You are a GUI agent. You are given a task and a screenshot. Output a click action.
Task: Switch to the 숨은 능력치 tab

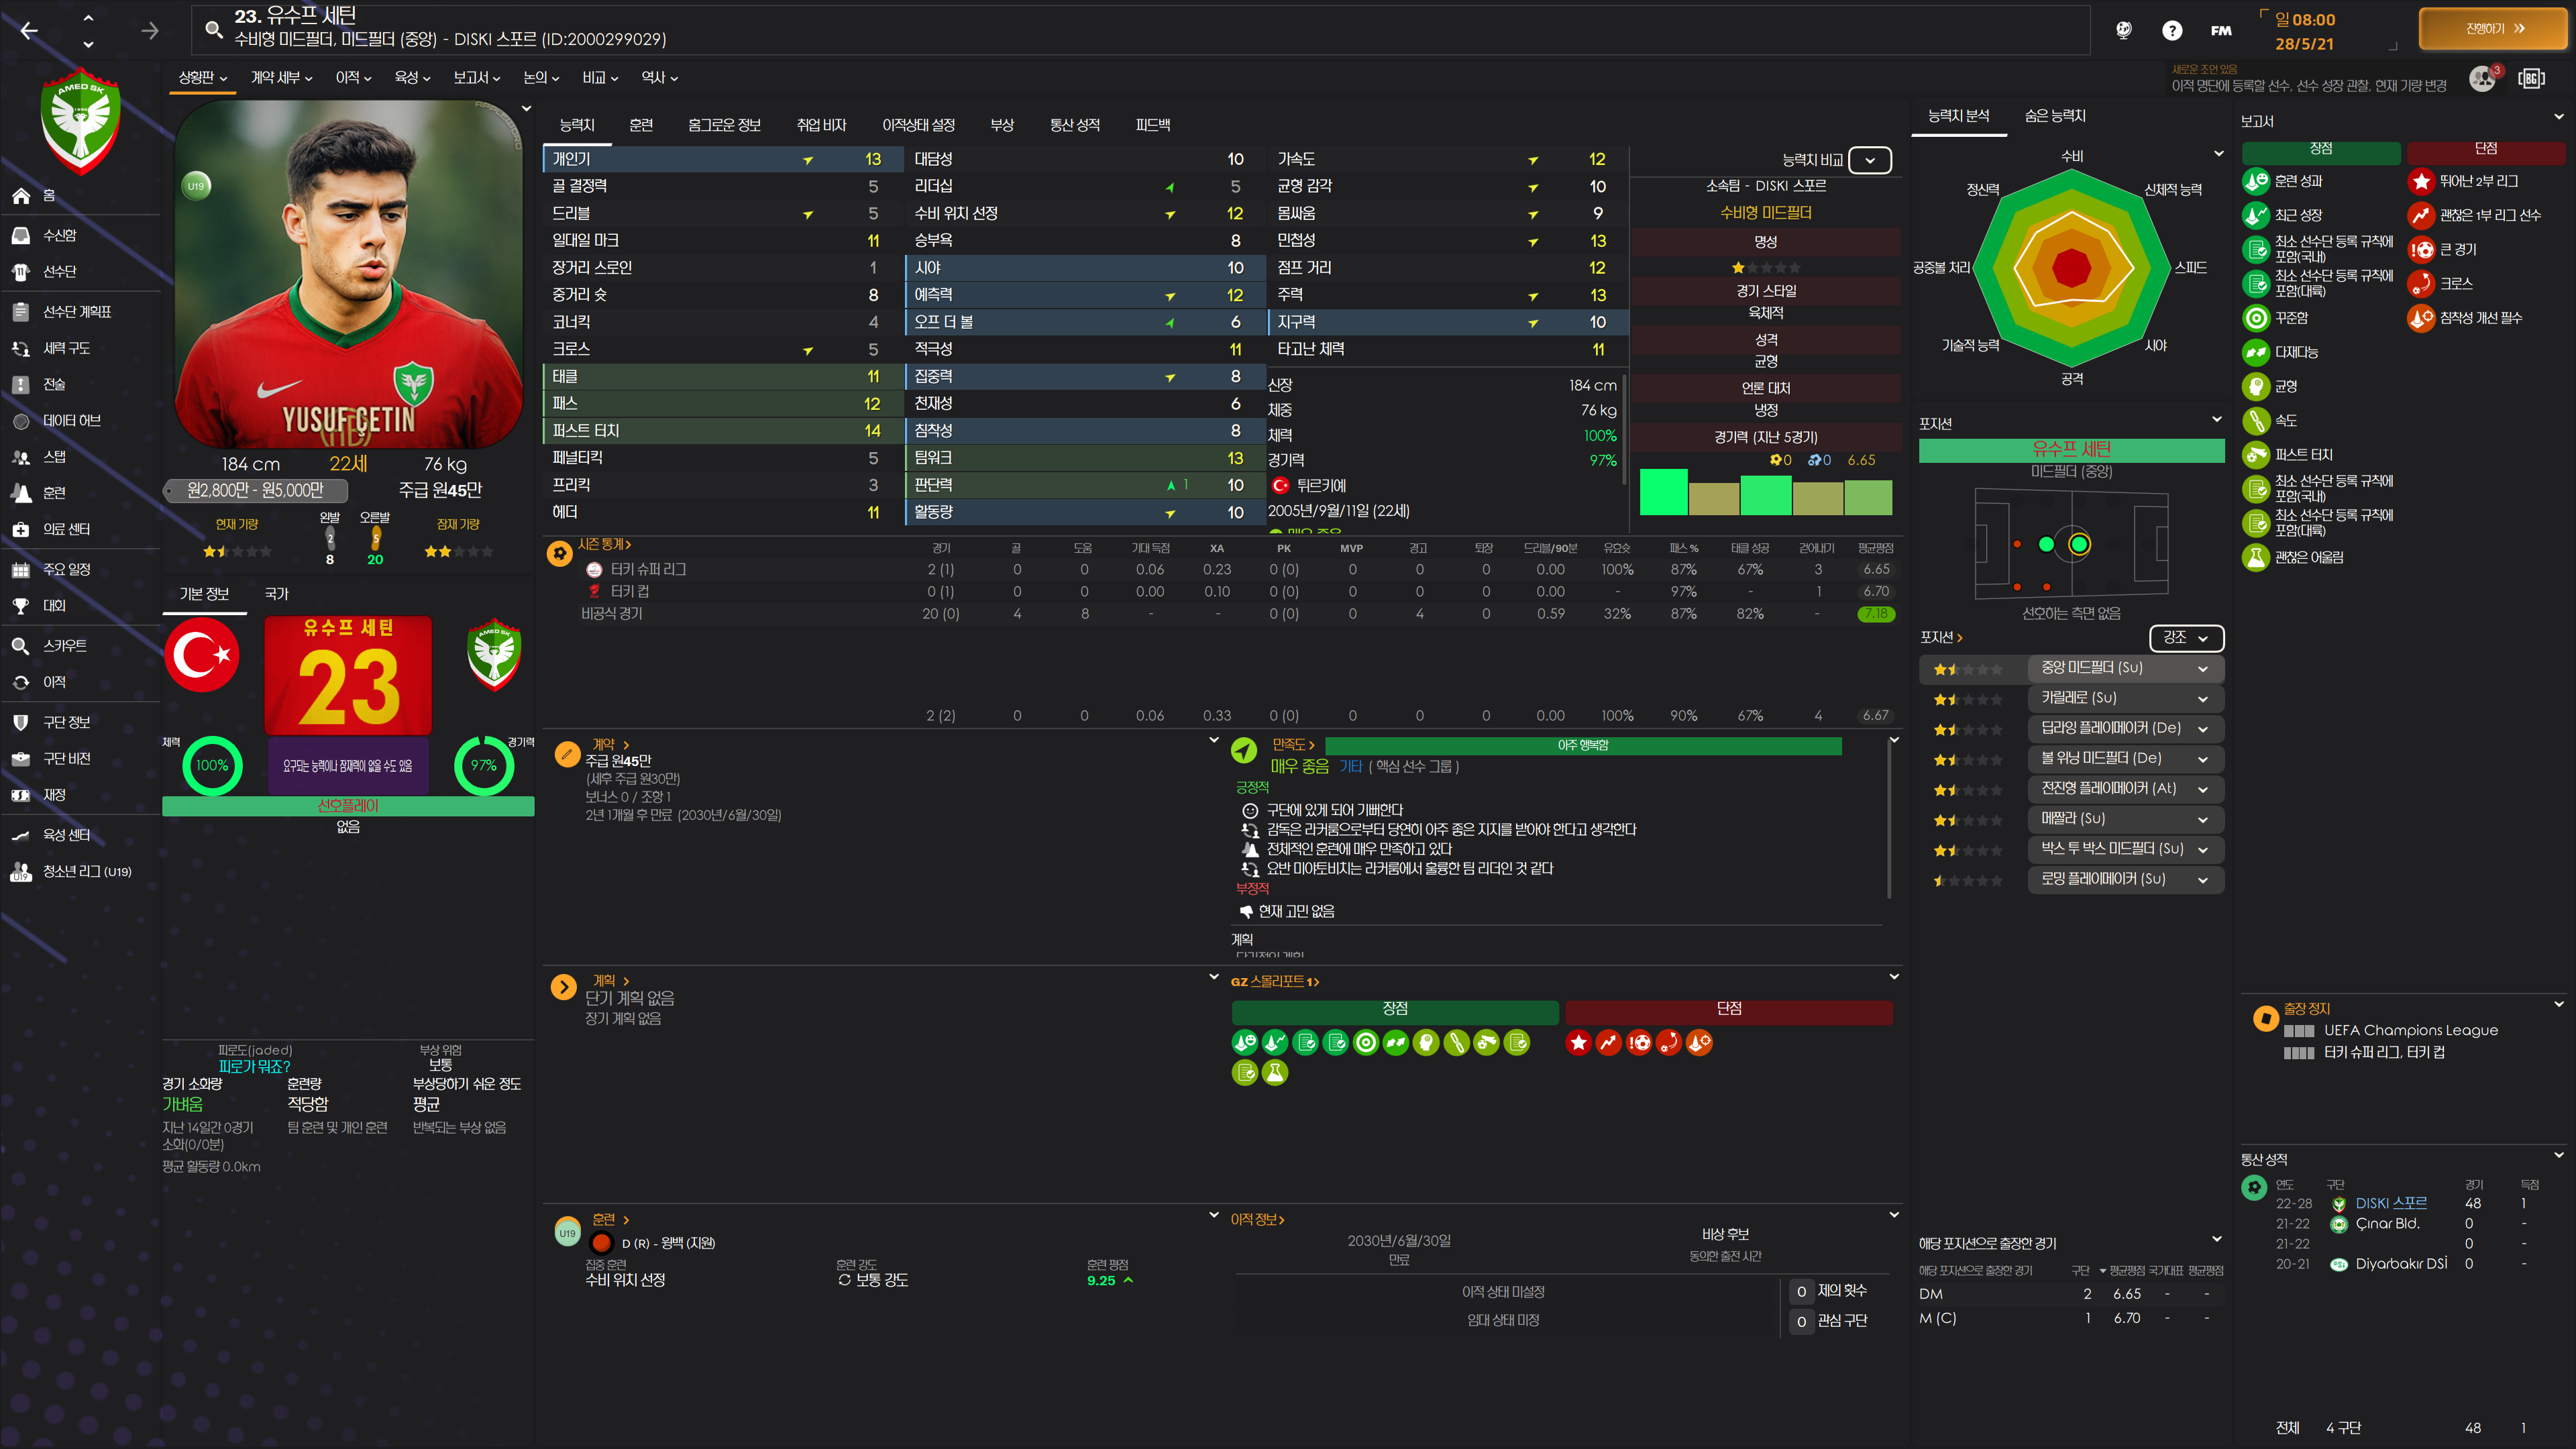pos(2055,116)
